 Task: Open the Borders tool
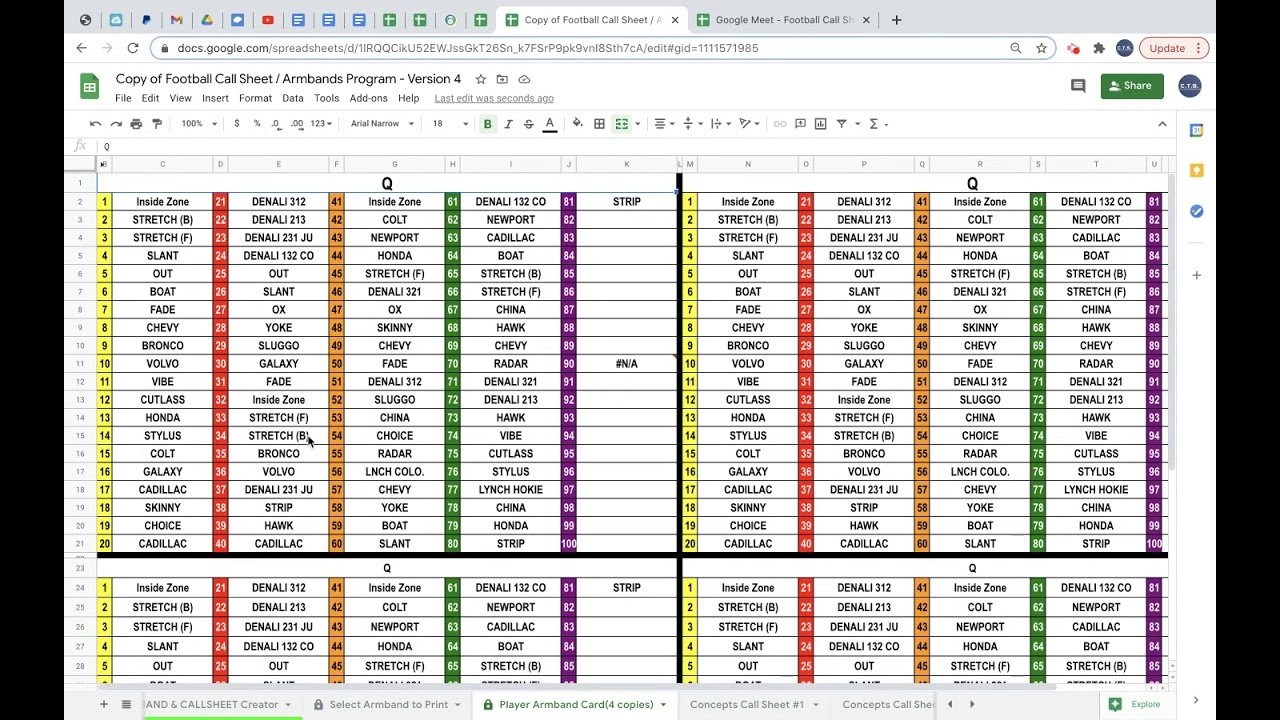click(x=599, y=123)
